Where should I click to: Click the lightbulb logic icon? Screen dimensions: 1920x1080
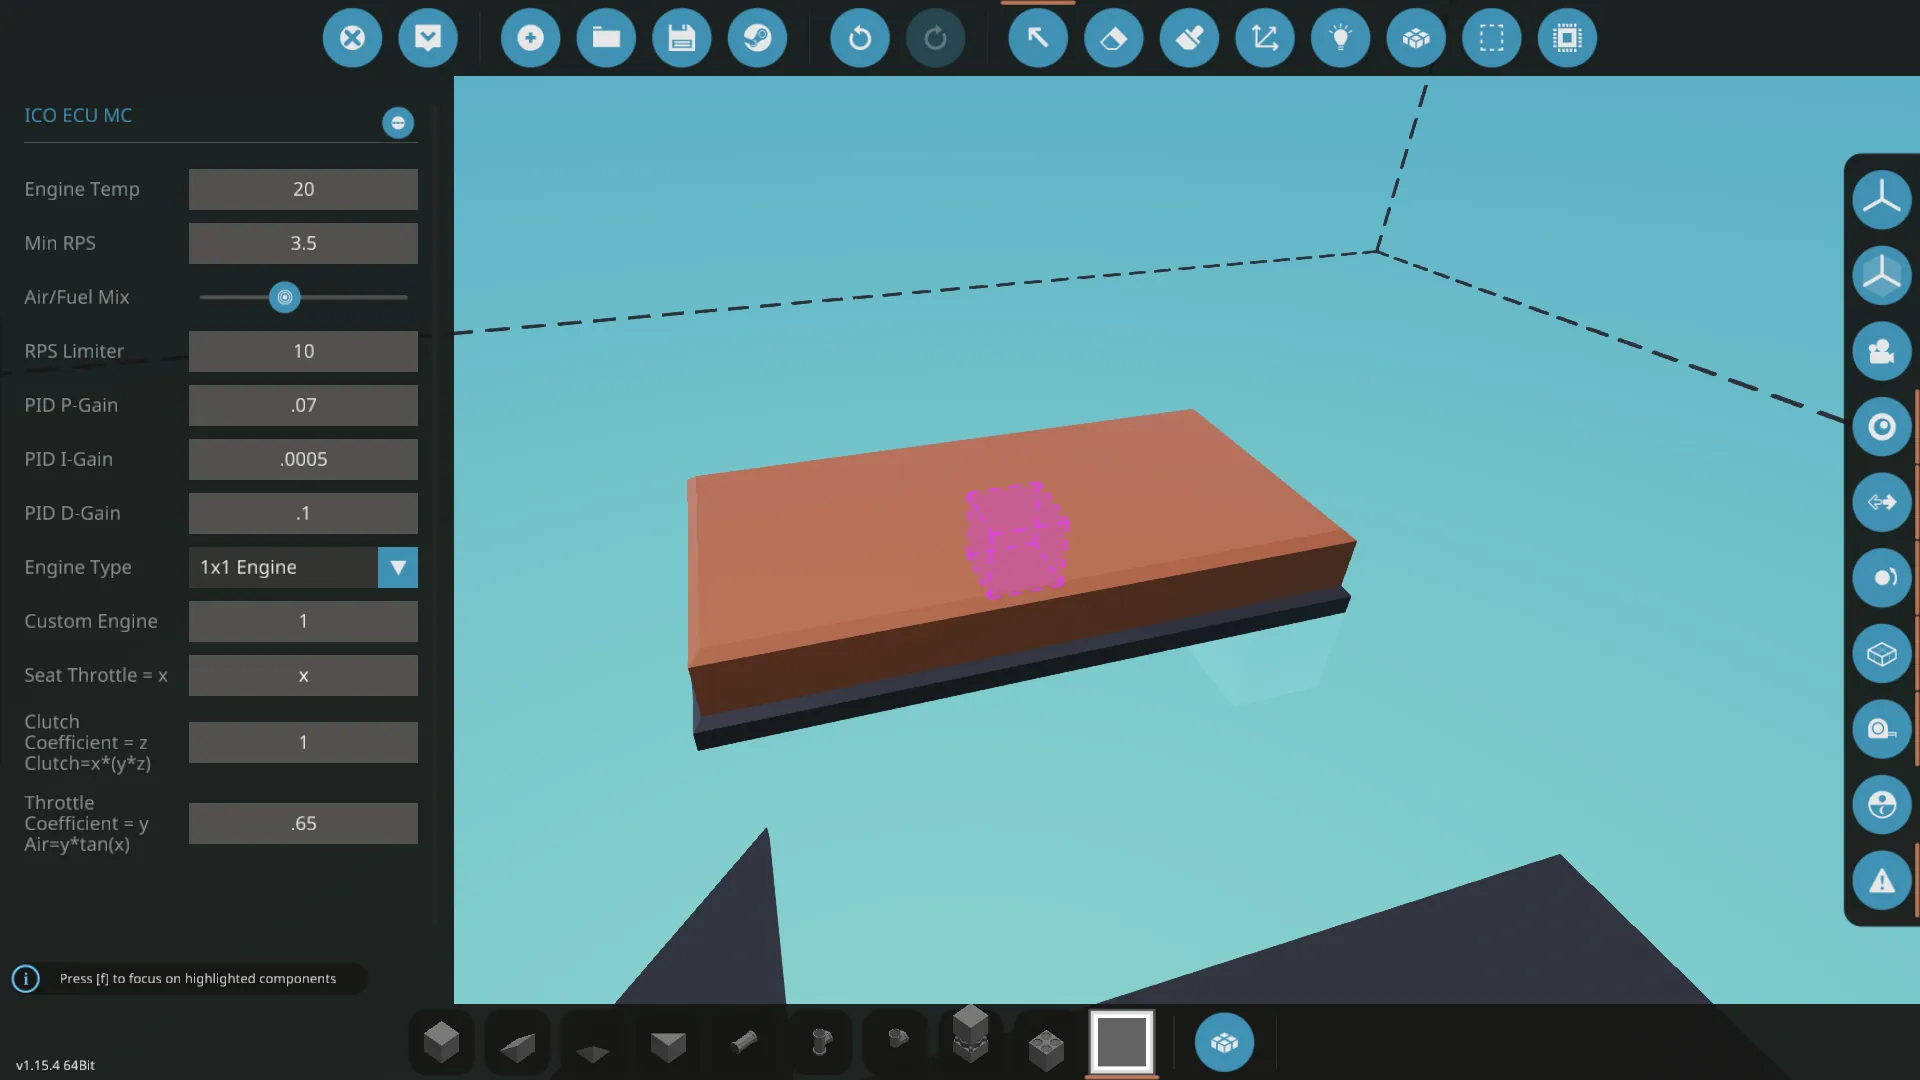[x=1340, y=38]
